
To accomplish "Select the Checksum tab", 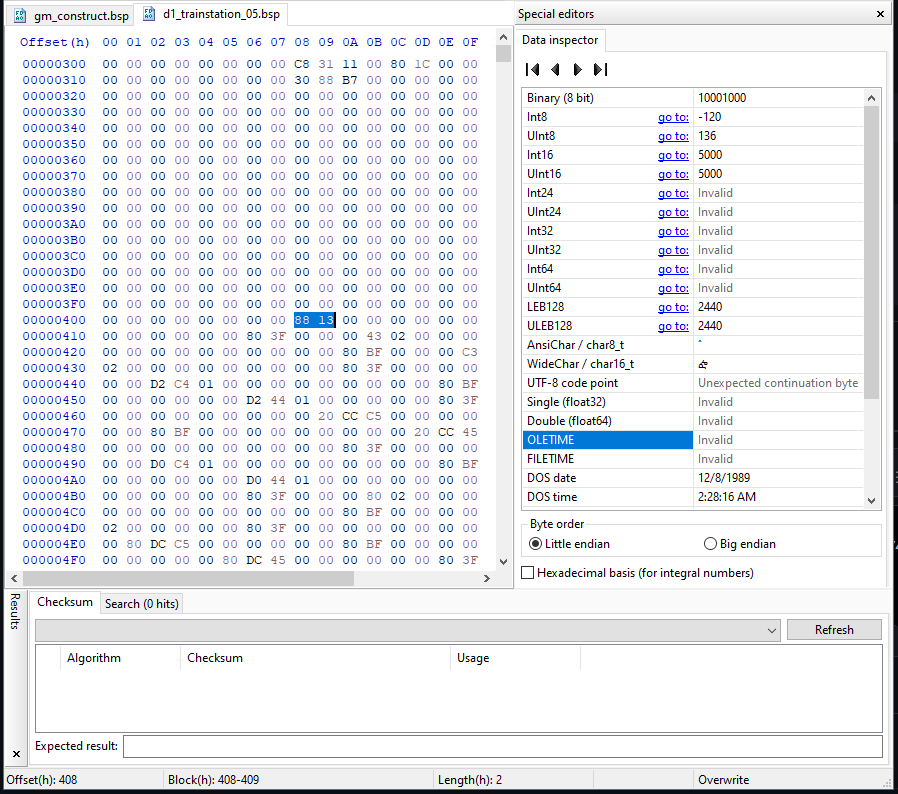I will point(64,601).
